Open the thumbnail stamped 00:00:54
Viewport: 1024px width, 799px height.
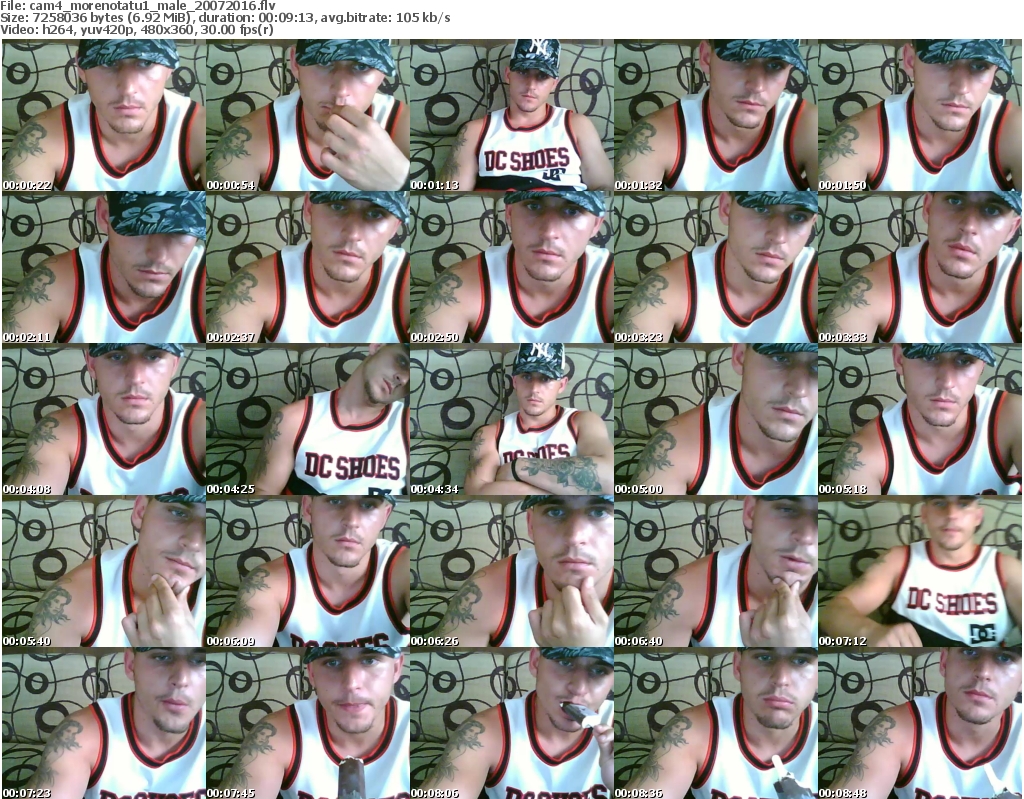pyautogui.click(x=308, y=115)
